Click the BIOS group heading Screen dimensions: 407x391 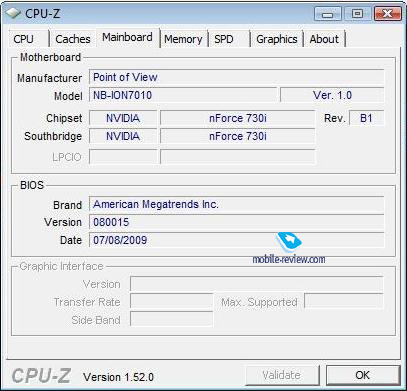tap(32, 185)
